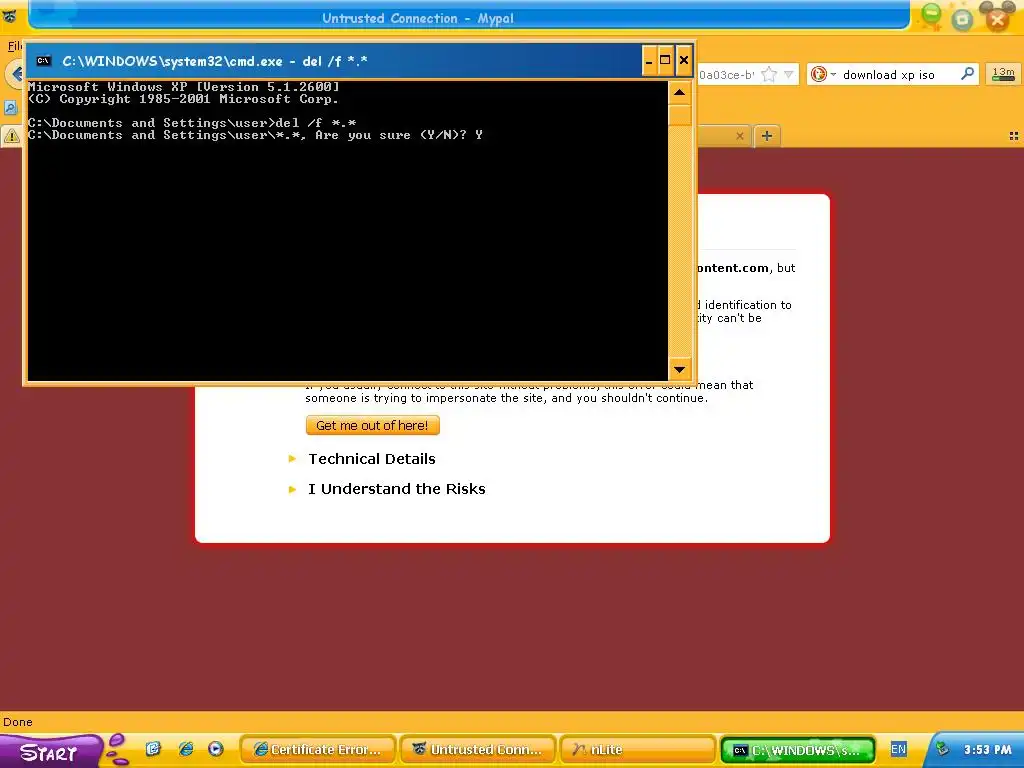Click the search magnifier next to 'download xp iso'
Image resolution: width=1024 pixels, height=768 pixels.
967,74
